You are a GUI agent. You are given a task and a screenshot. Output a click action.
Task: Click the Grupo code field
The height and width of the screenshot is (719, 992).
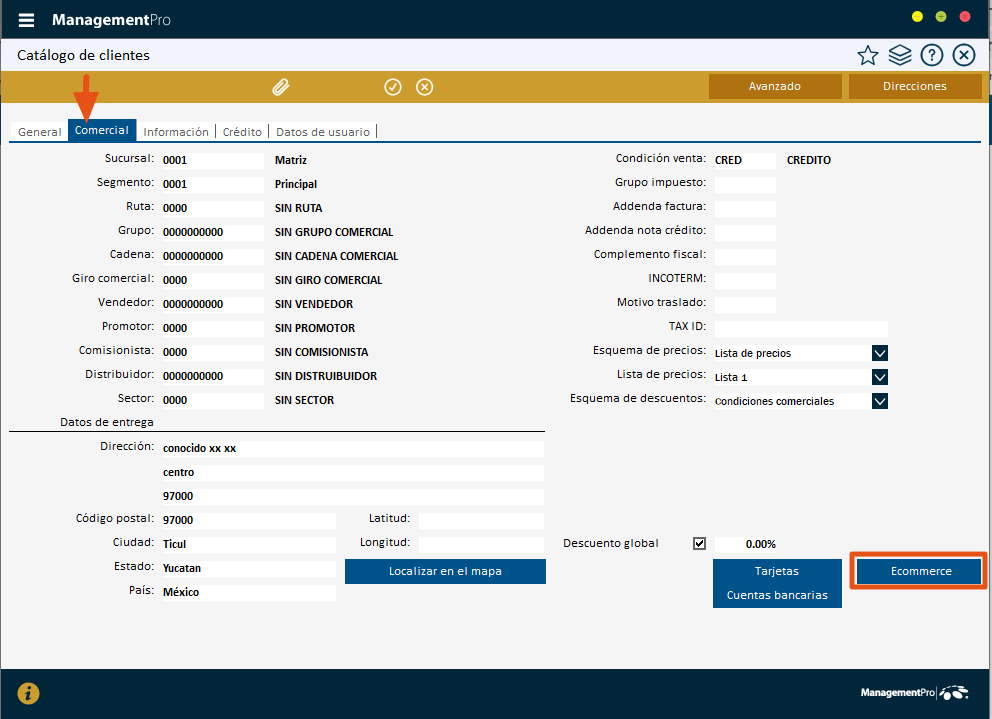tap(213, 232)
